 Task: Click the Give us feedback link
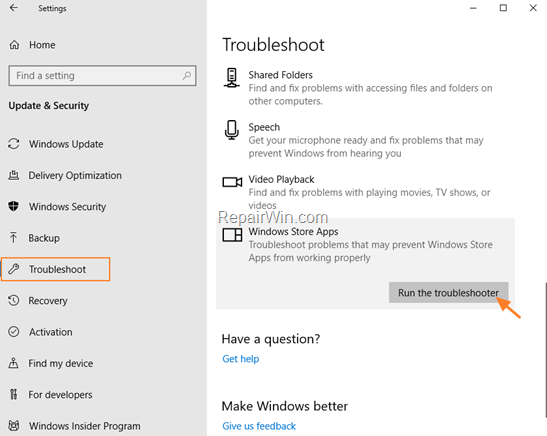259,426
